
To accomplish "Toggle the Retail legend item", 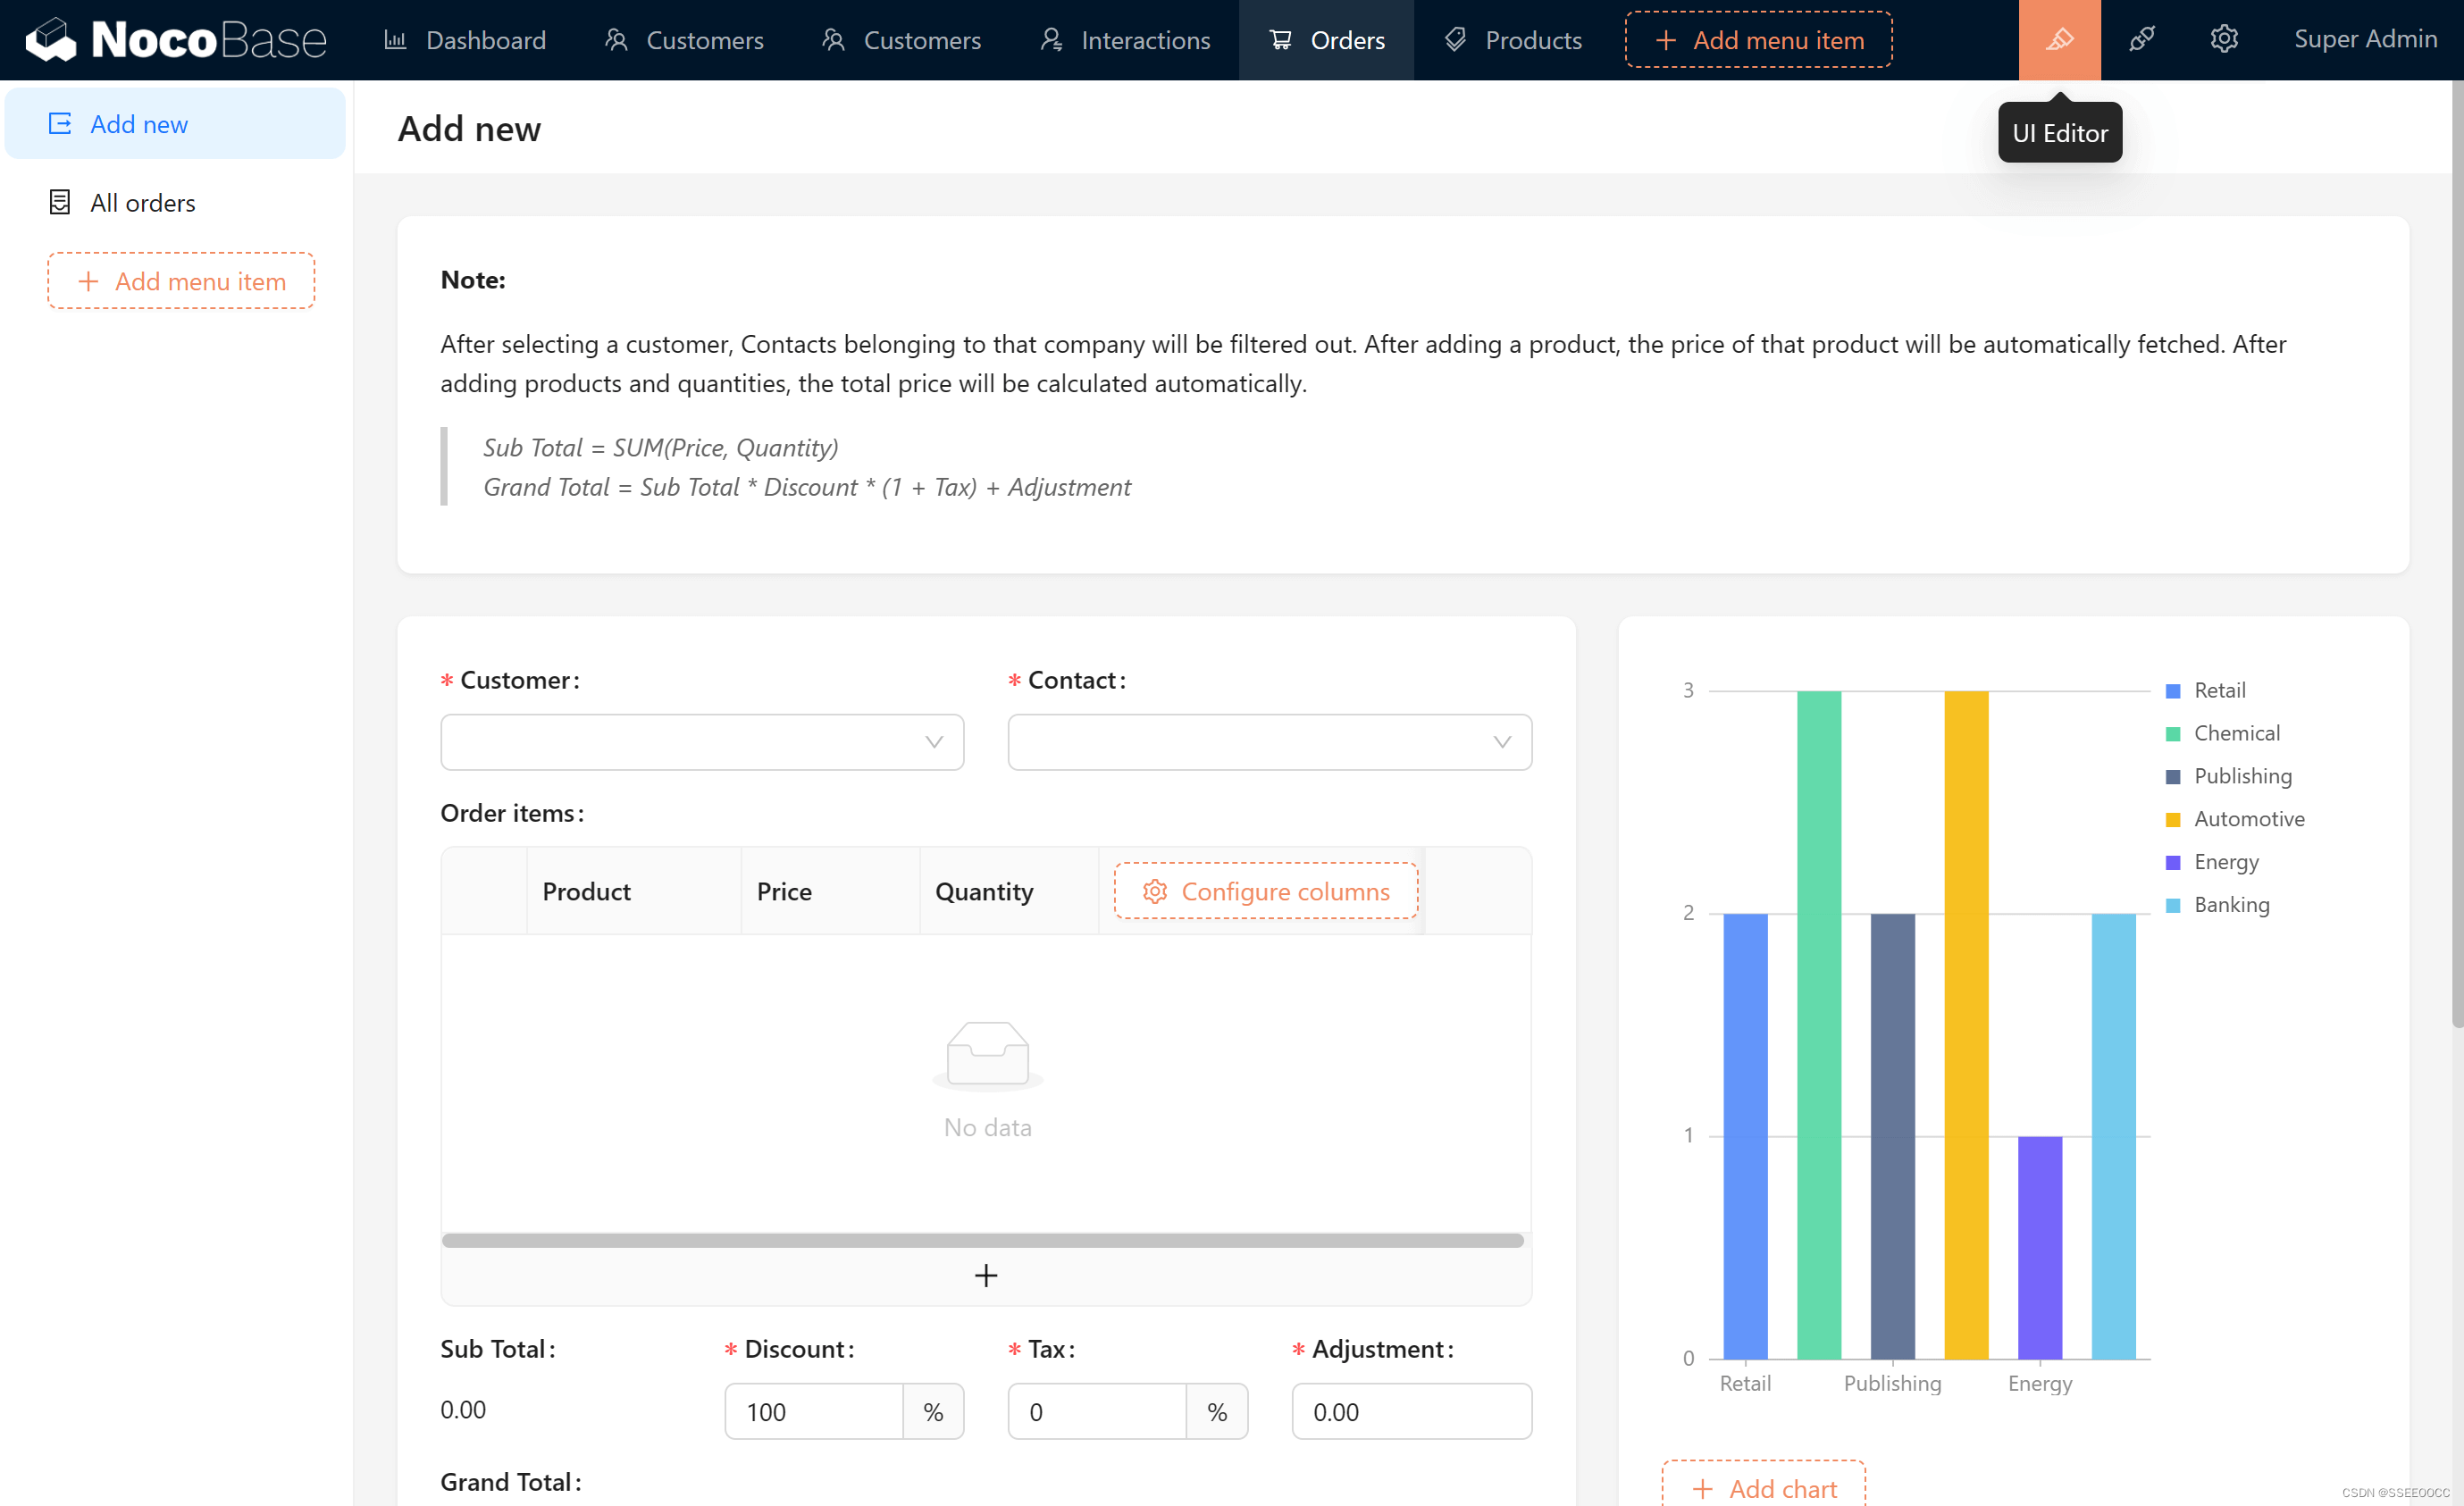I will (x=2218, y=690).
